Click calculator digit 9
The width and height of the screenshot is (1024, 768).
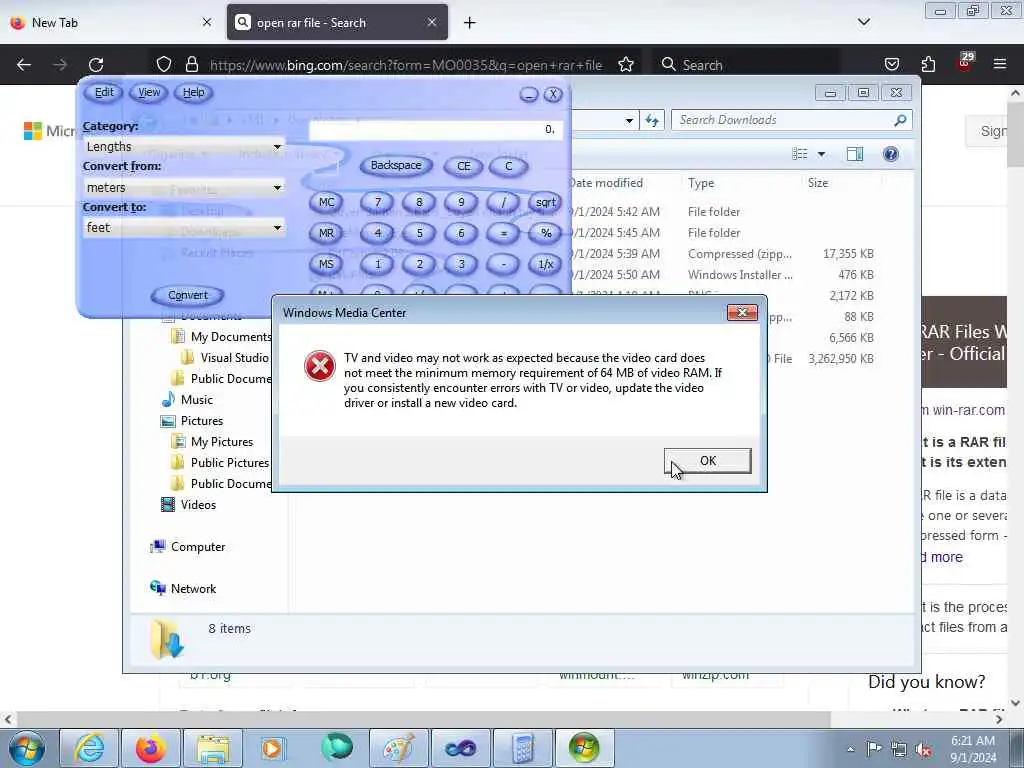(461, 202)
